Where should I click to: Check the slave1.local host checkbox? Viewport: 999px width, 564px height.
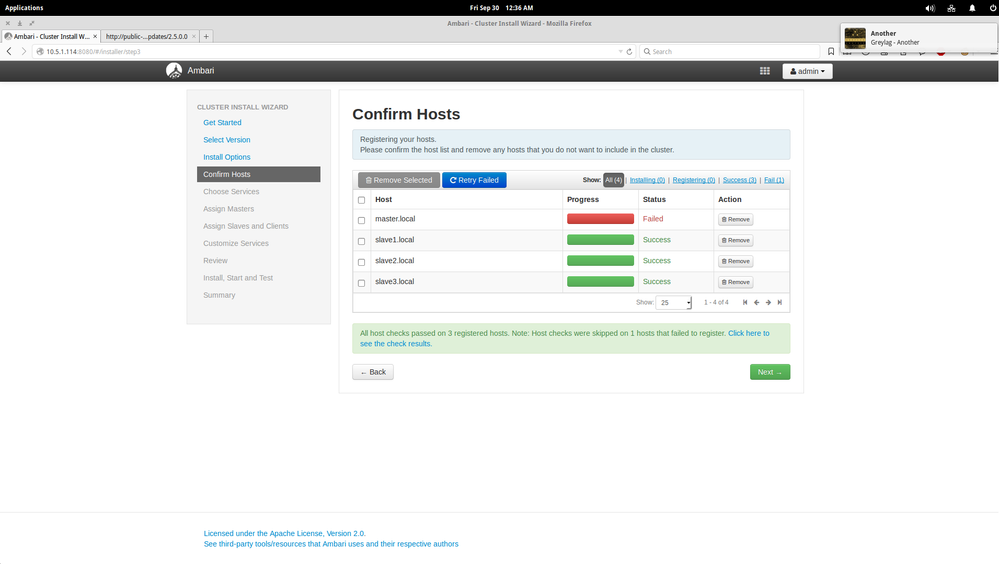(x=361, y=242)
